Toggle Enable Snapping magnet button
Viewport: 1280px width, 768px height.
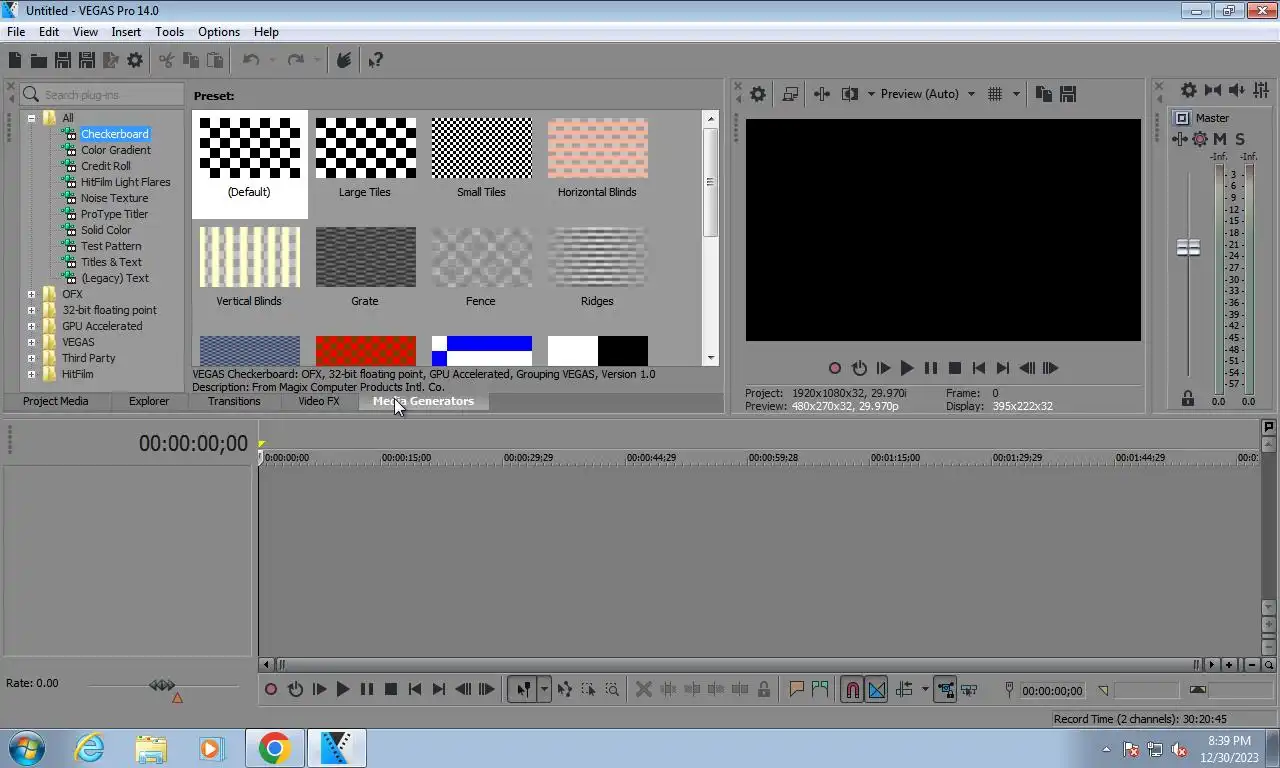point(852,690)
